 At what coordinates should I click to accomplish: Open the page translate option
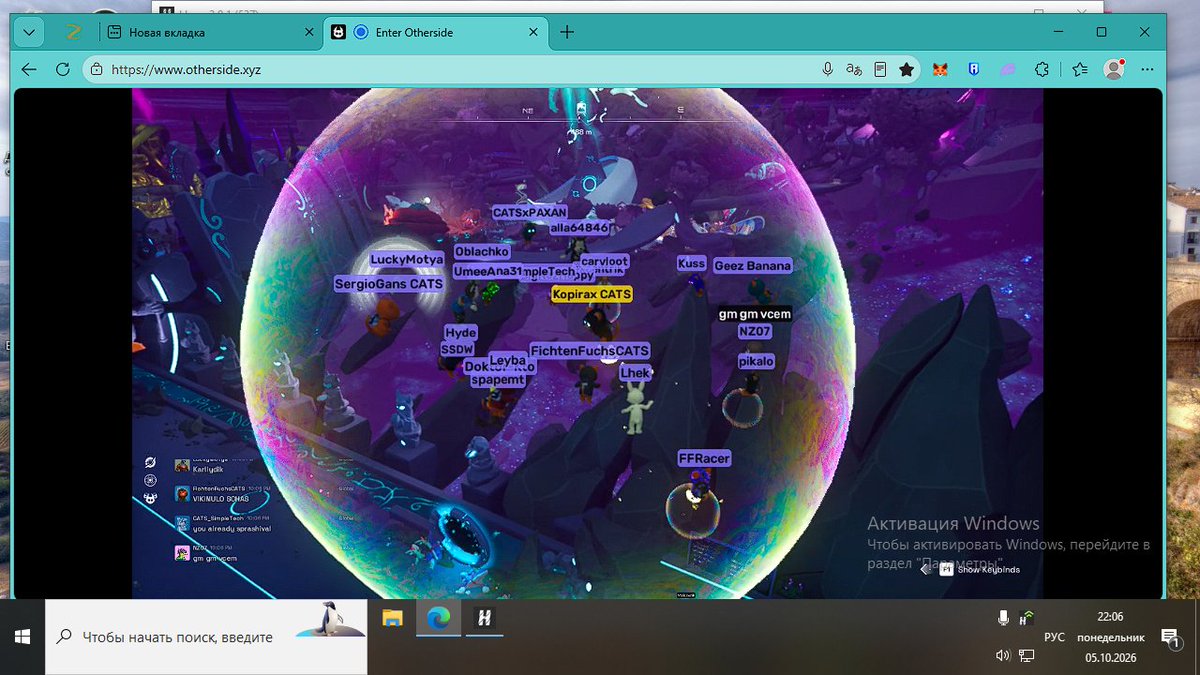pos(854,70)
